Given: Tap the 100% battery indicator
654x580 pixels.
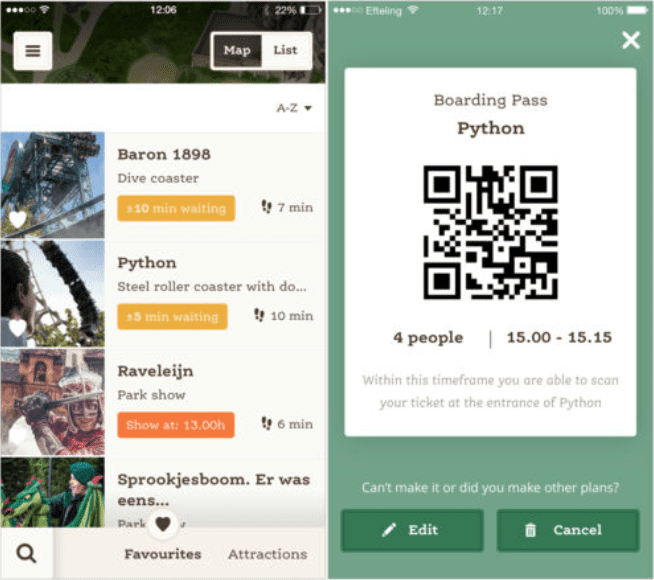Looking at the screenshot, I should (622, 10).
